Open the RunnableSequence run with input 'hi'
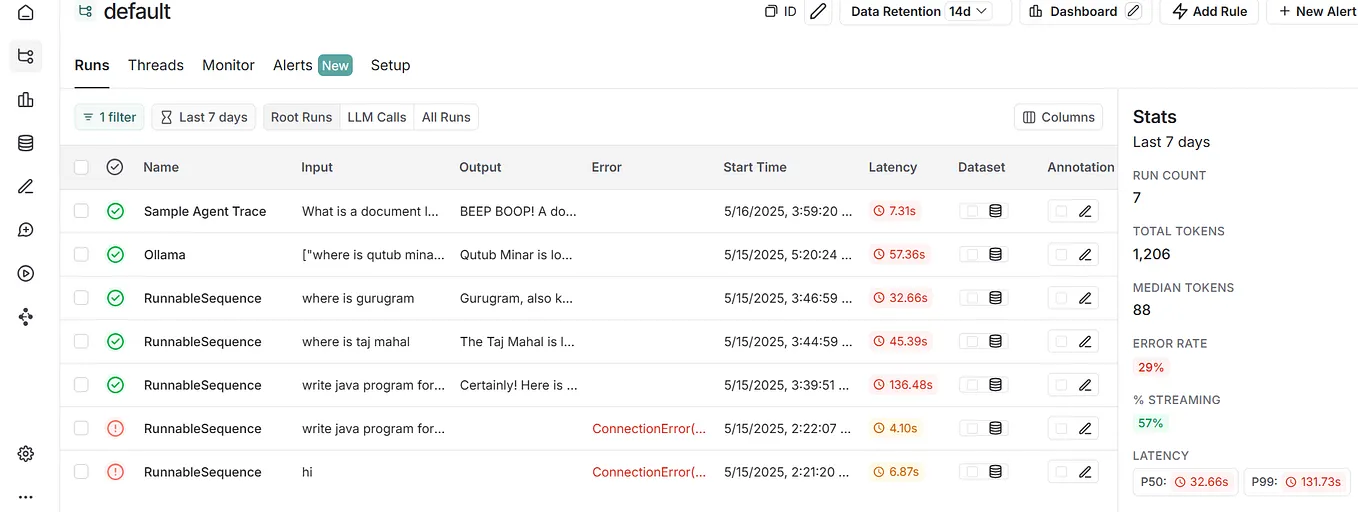1358x512 pixels. click(203, 472)
